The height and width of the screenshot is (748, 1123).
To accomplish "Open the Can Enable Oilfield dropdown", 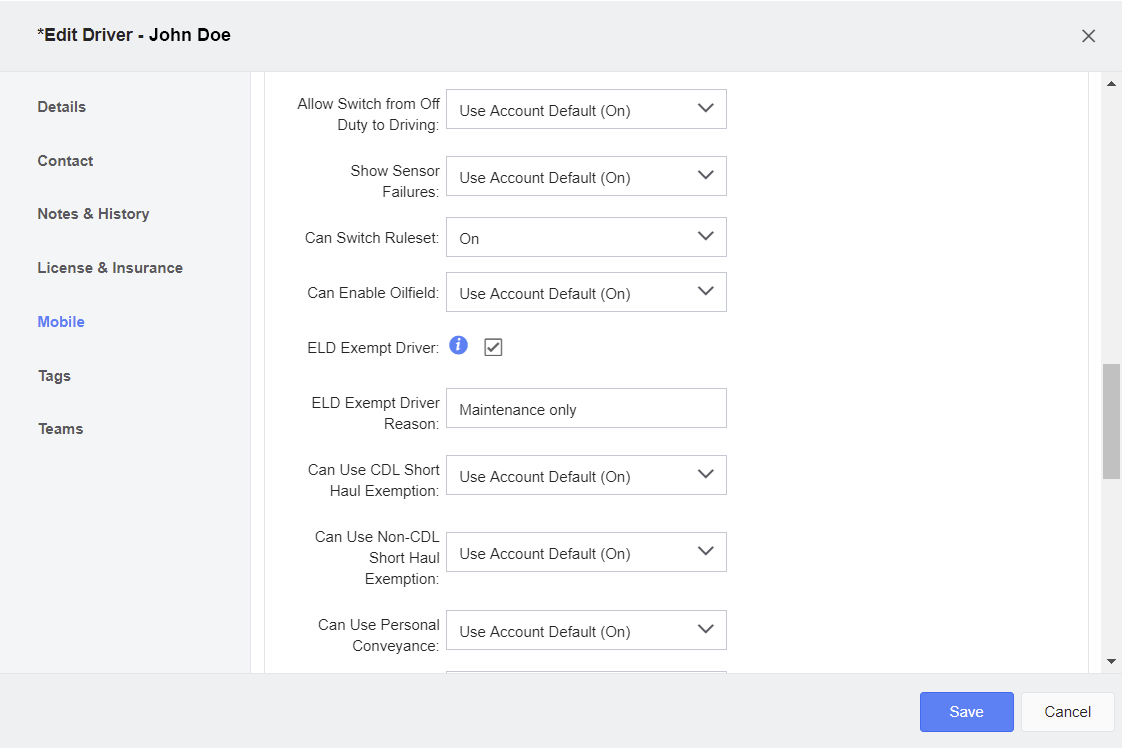I will pos(586,292).
